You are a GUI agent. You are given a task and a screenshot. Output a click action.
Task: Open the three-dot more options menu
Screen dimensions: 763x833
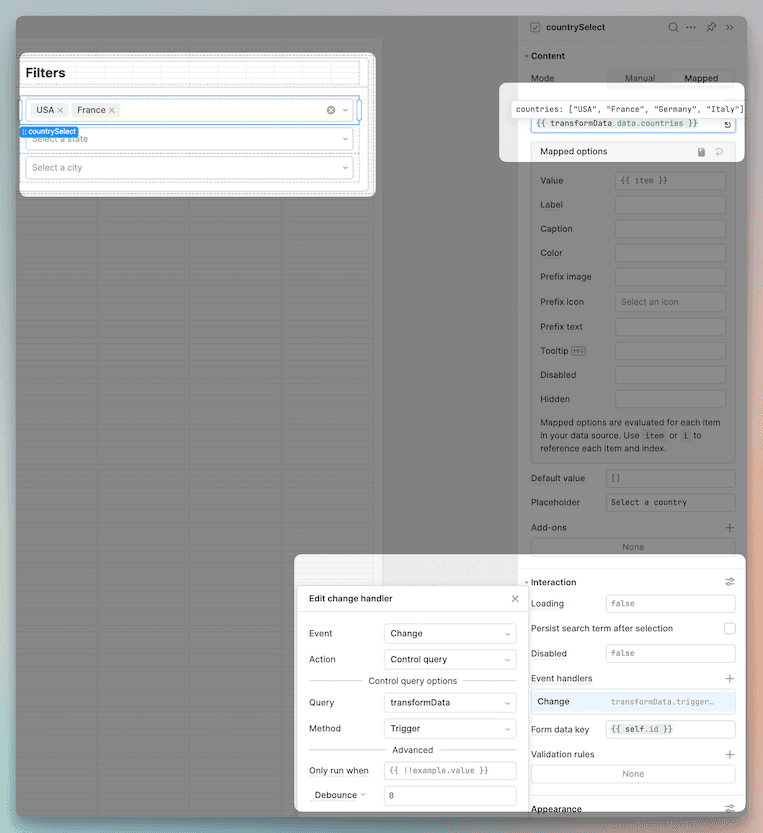point(691,27)
